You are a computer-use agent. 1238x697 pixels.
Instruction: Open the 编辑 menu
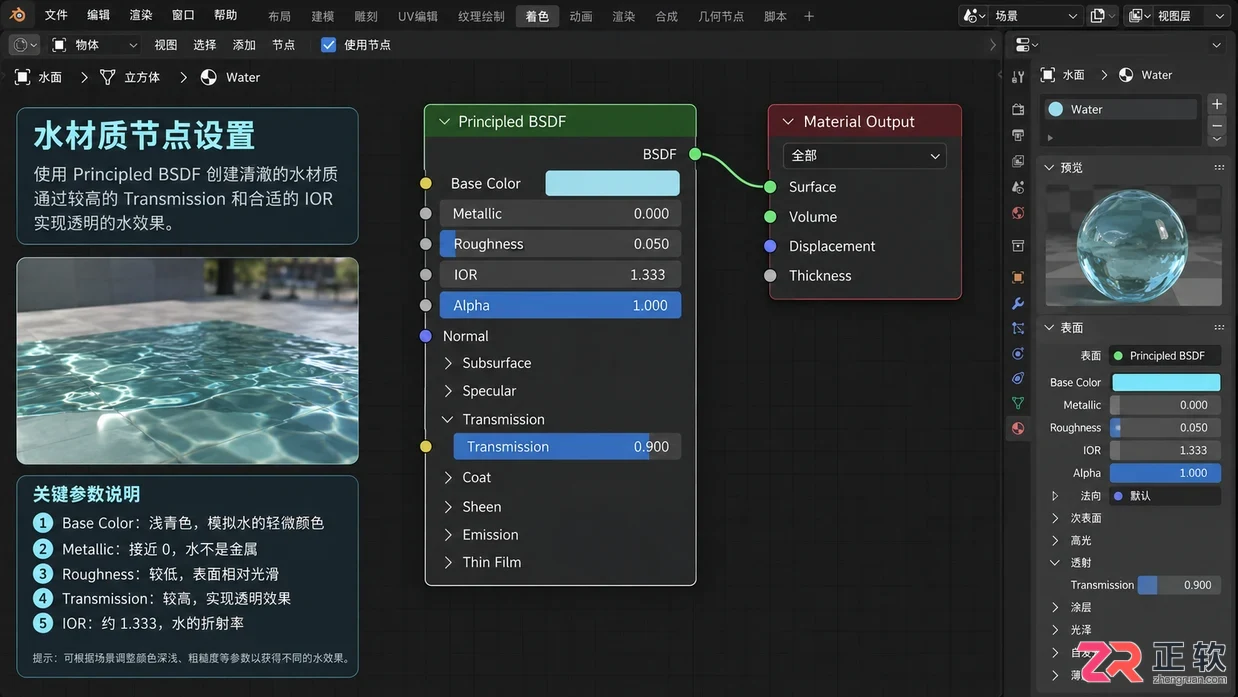pyautogui.click(x=98, y=15)
